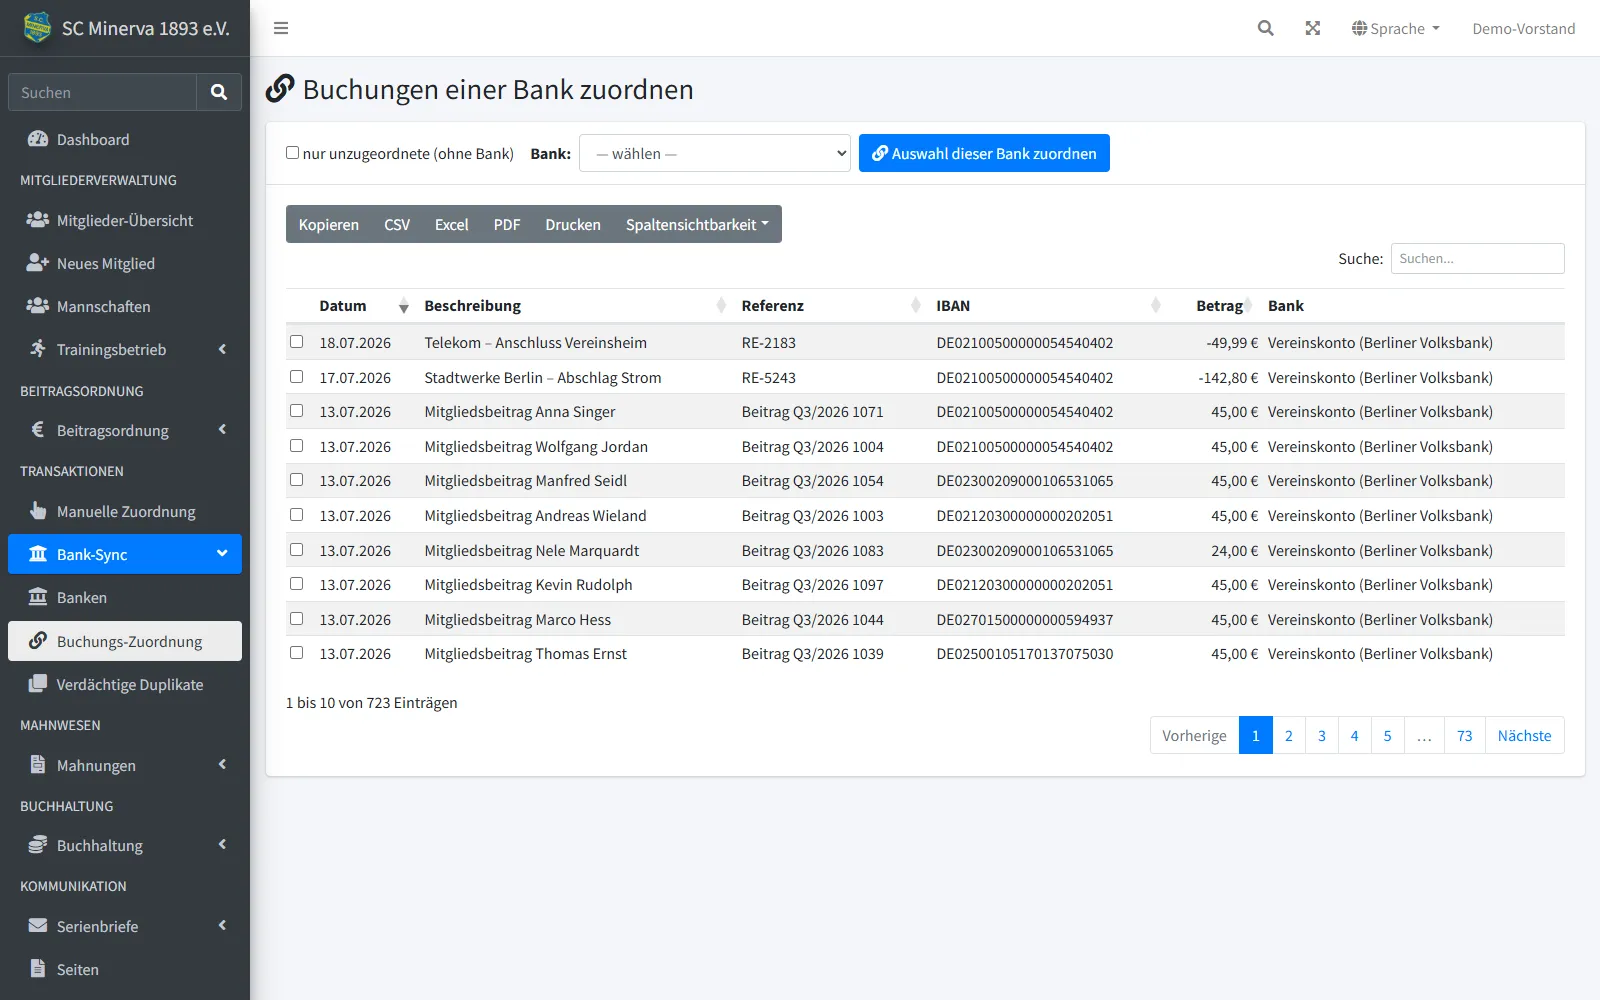This screenshot has height=1000, width=1600.
Task: Click the Kopieren export button
Action: (x=328, y=224)
